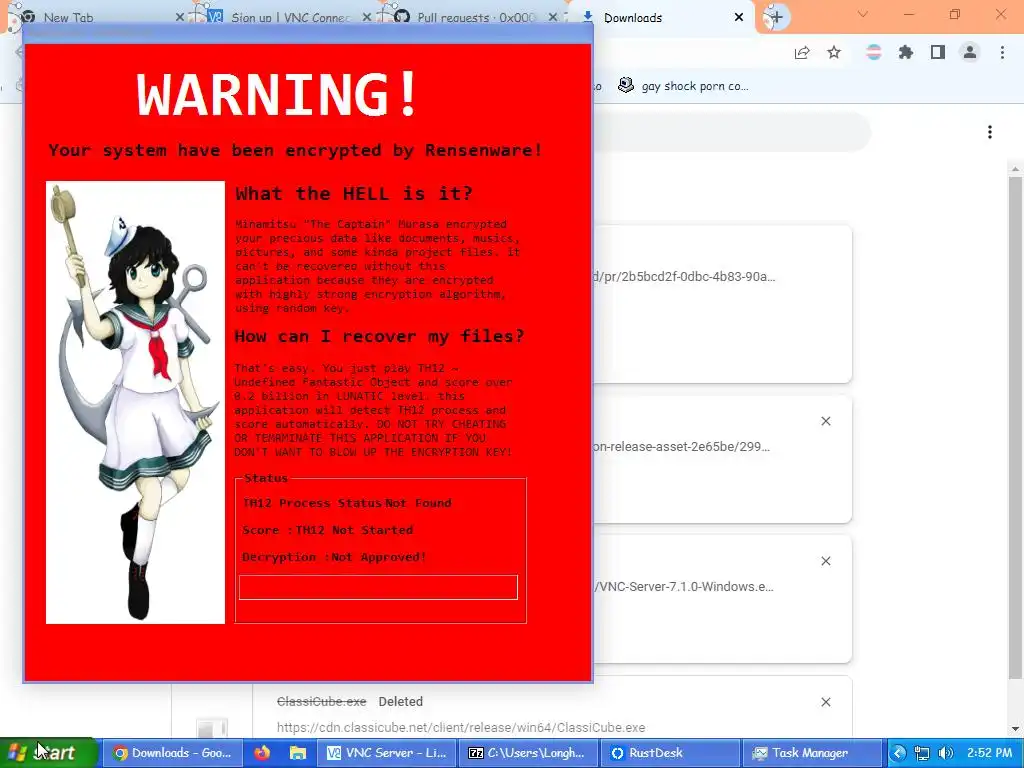Expand hidden tray icons arrow

(x=899, y=753)
